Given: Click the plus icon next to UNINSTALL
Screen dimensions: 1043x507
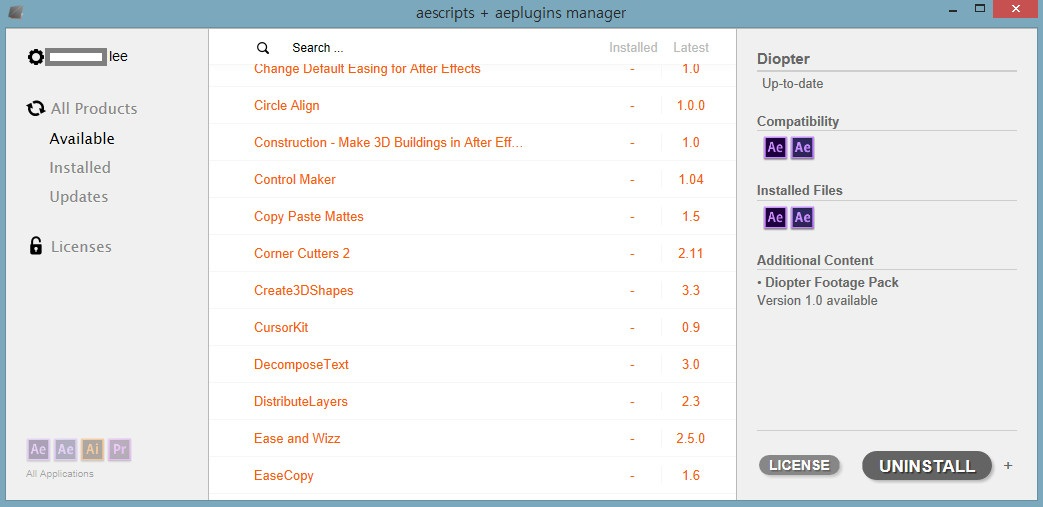Looking at the screenshot, I should 1008,466.
